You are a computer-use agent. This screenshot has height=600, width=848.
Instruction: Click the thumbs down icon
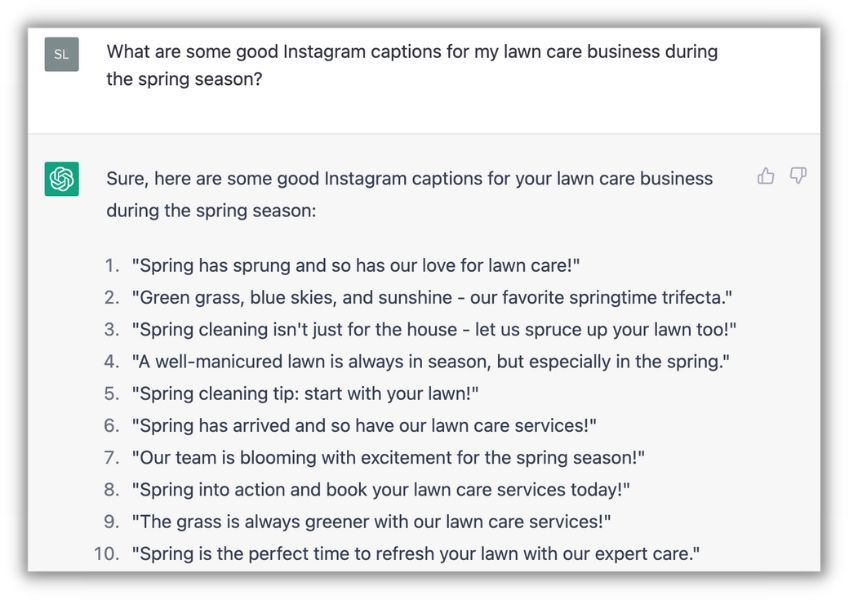798,176
